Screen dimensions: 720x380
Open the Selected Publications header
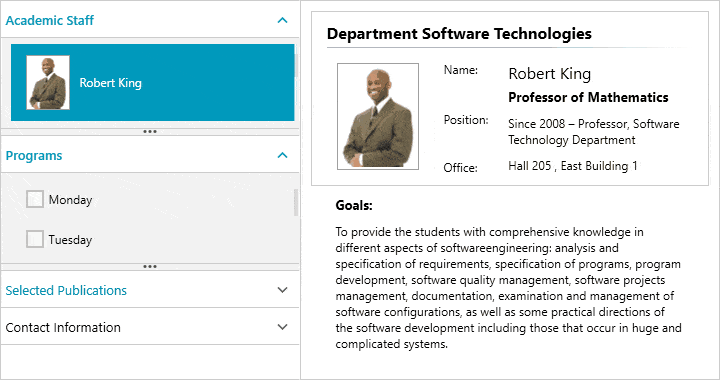(150, 290)
